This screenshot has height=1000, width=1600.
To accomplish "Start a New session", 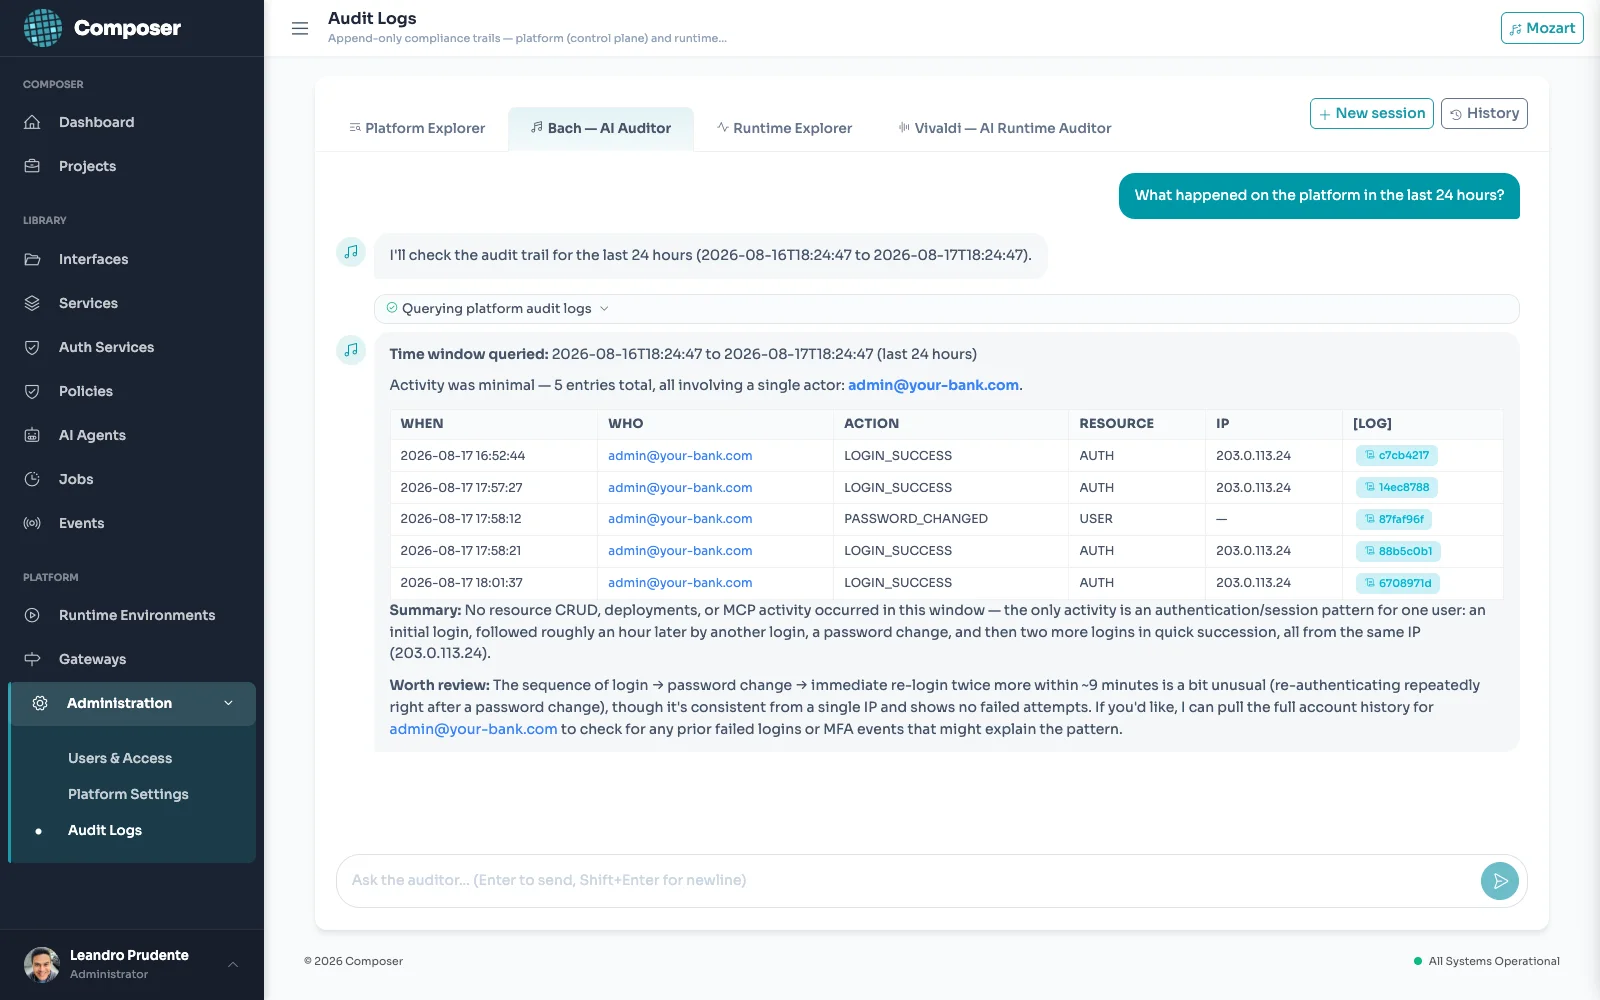I will (1371, 113).
